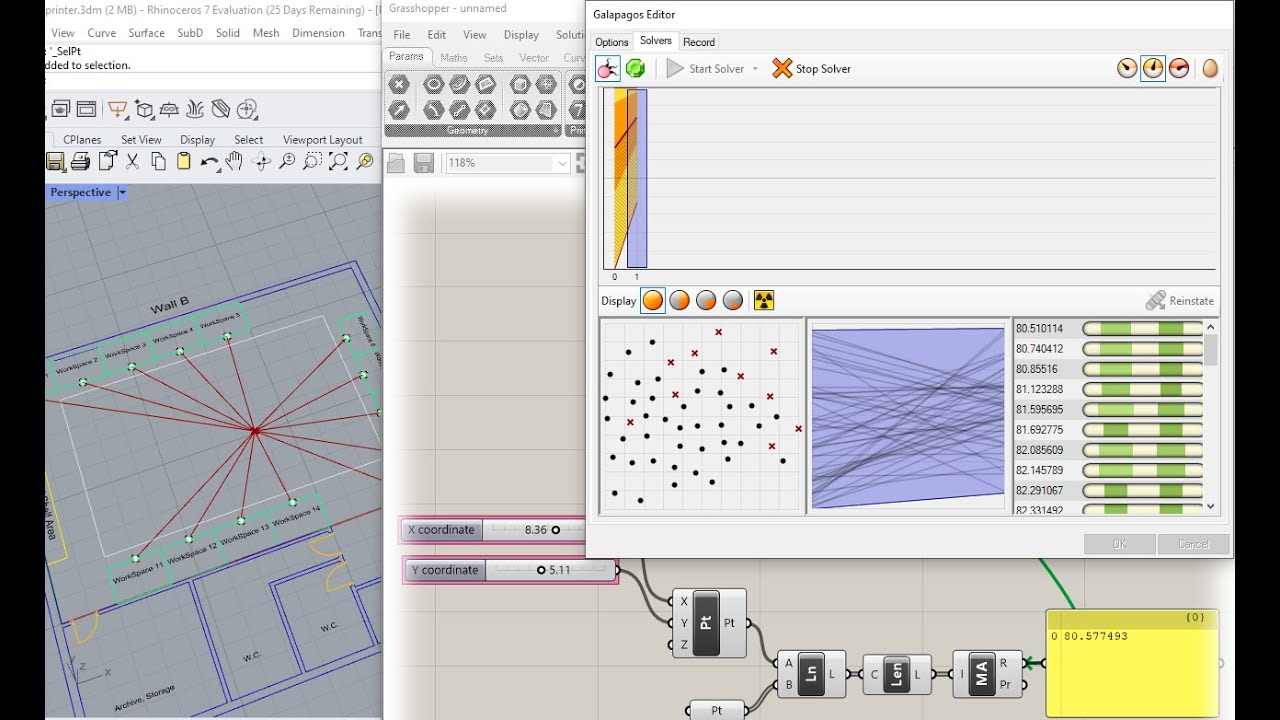This screenshot has height=720, width=1280.
Task: Click the Grasshopper save file disk icon
Action: coord(423,163)
